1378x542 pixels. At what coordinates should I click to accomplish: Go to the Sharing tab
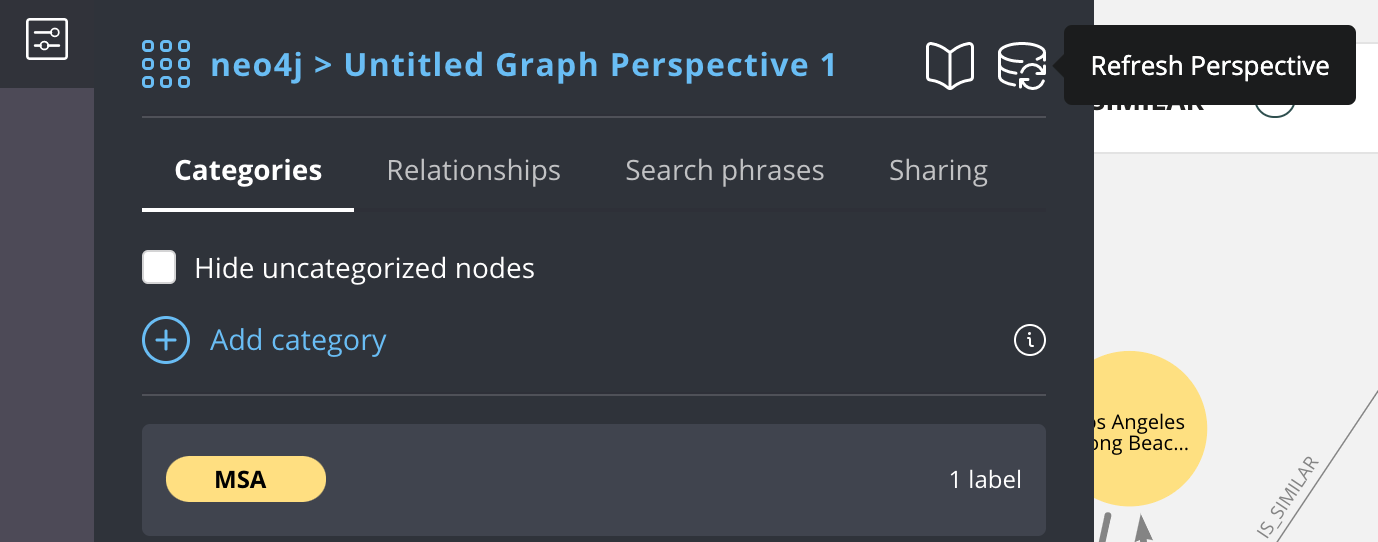pyautogui.click(x=938, y=171)
